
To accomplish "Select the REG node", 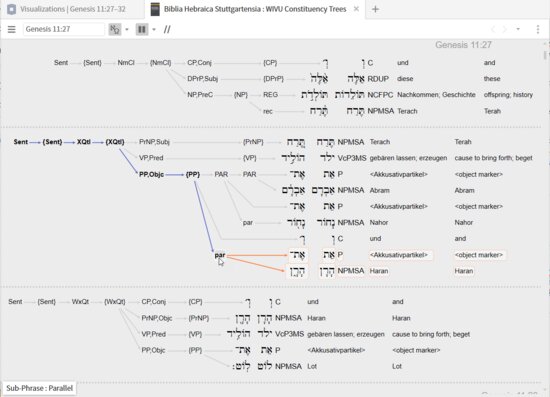I will click(x=270, y=95).
